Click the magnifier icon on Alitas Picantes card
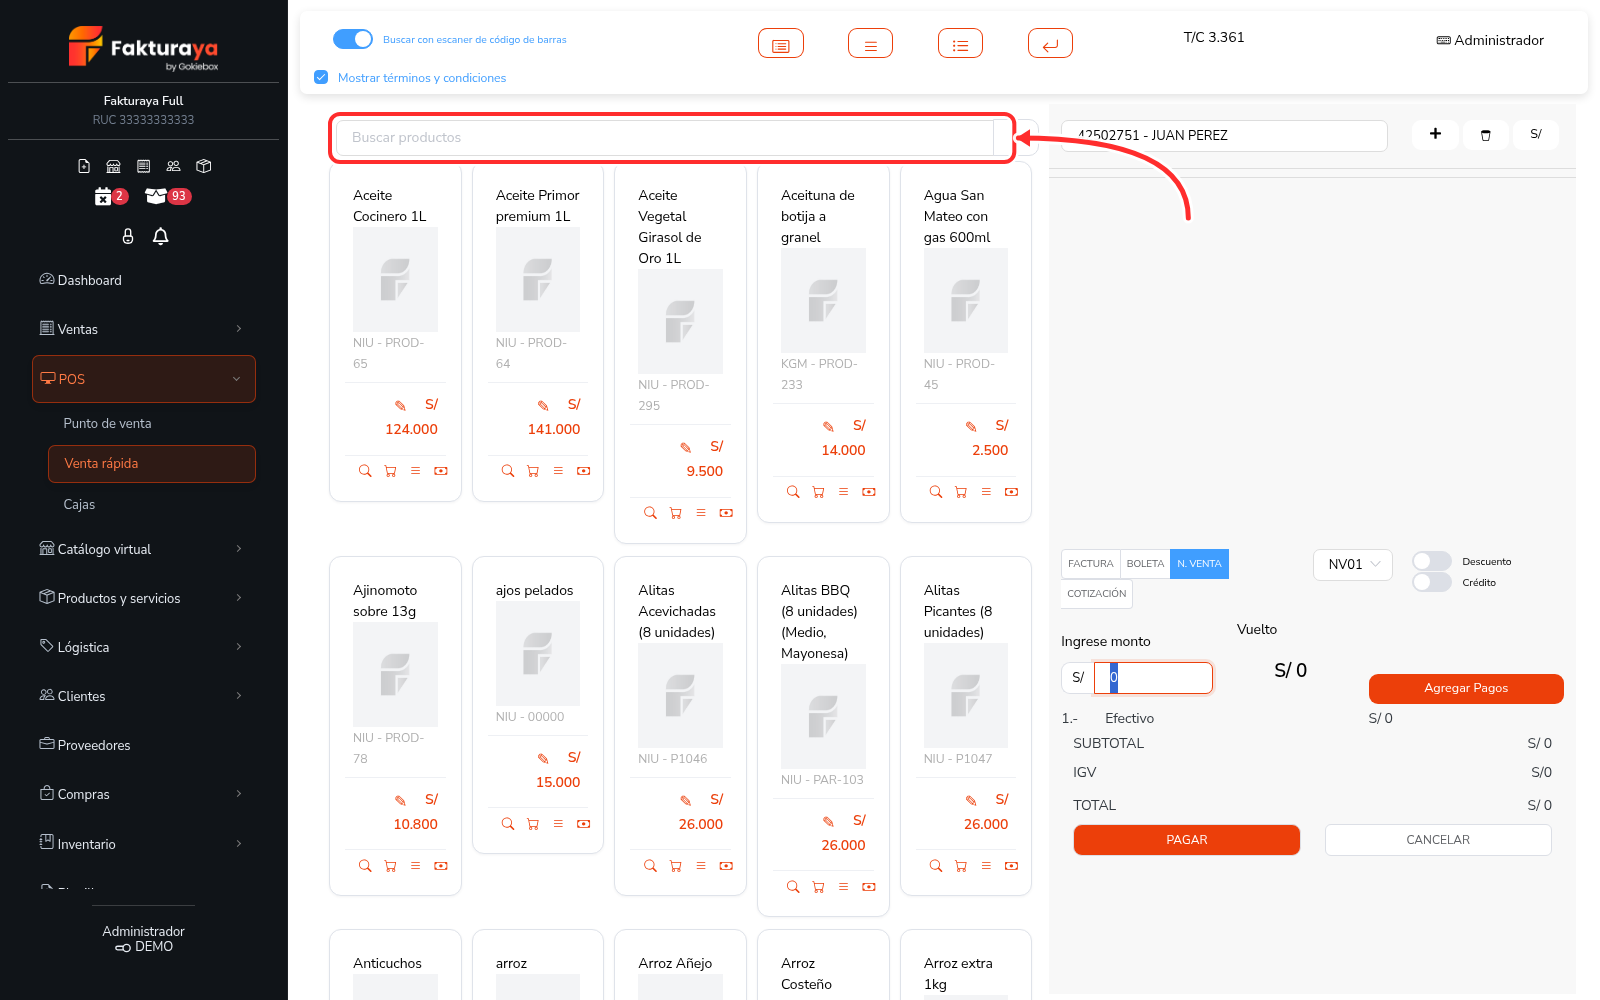 (936, 866)
